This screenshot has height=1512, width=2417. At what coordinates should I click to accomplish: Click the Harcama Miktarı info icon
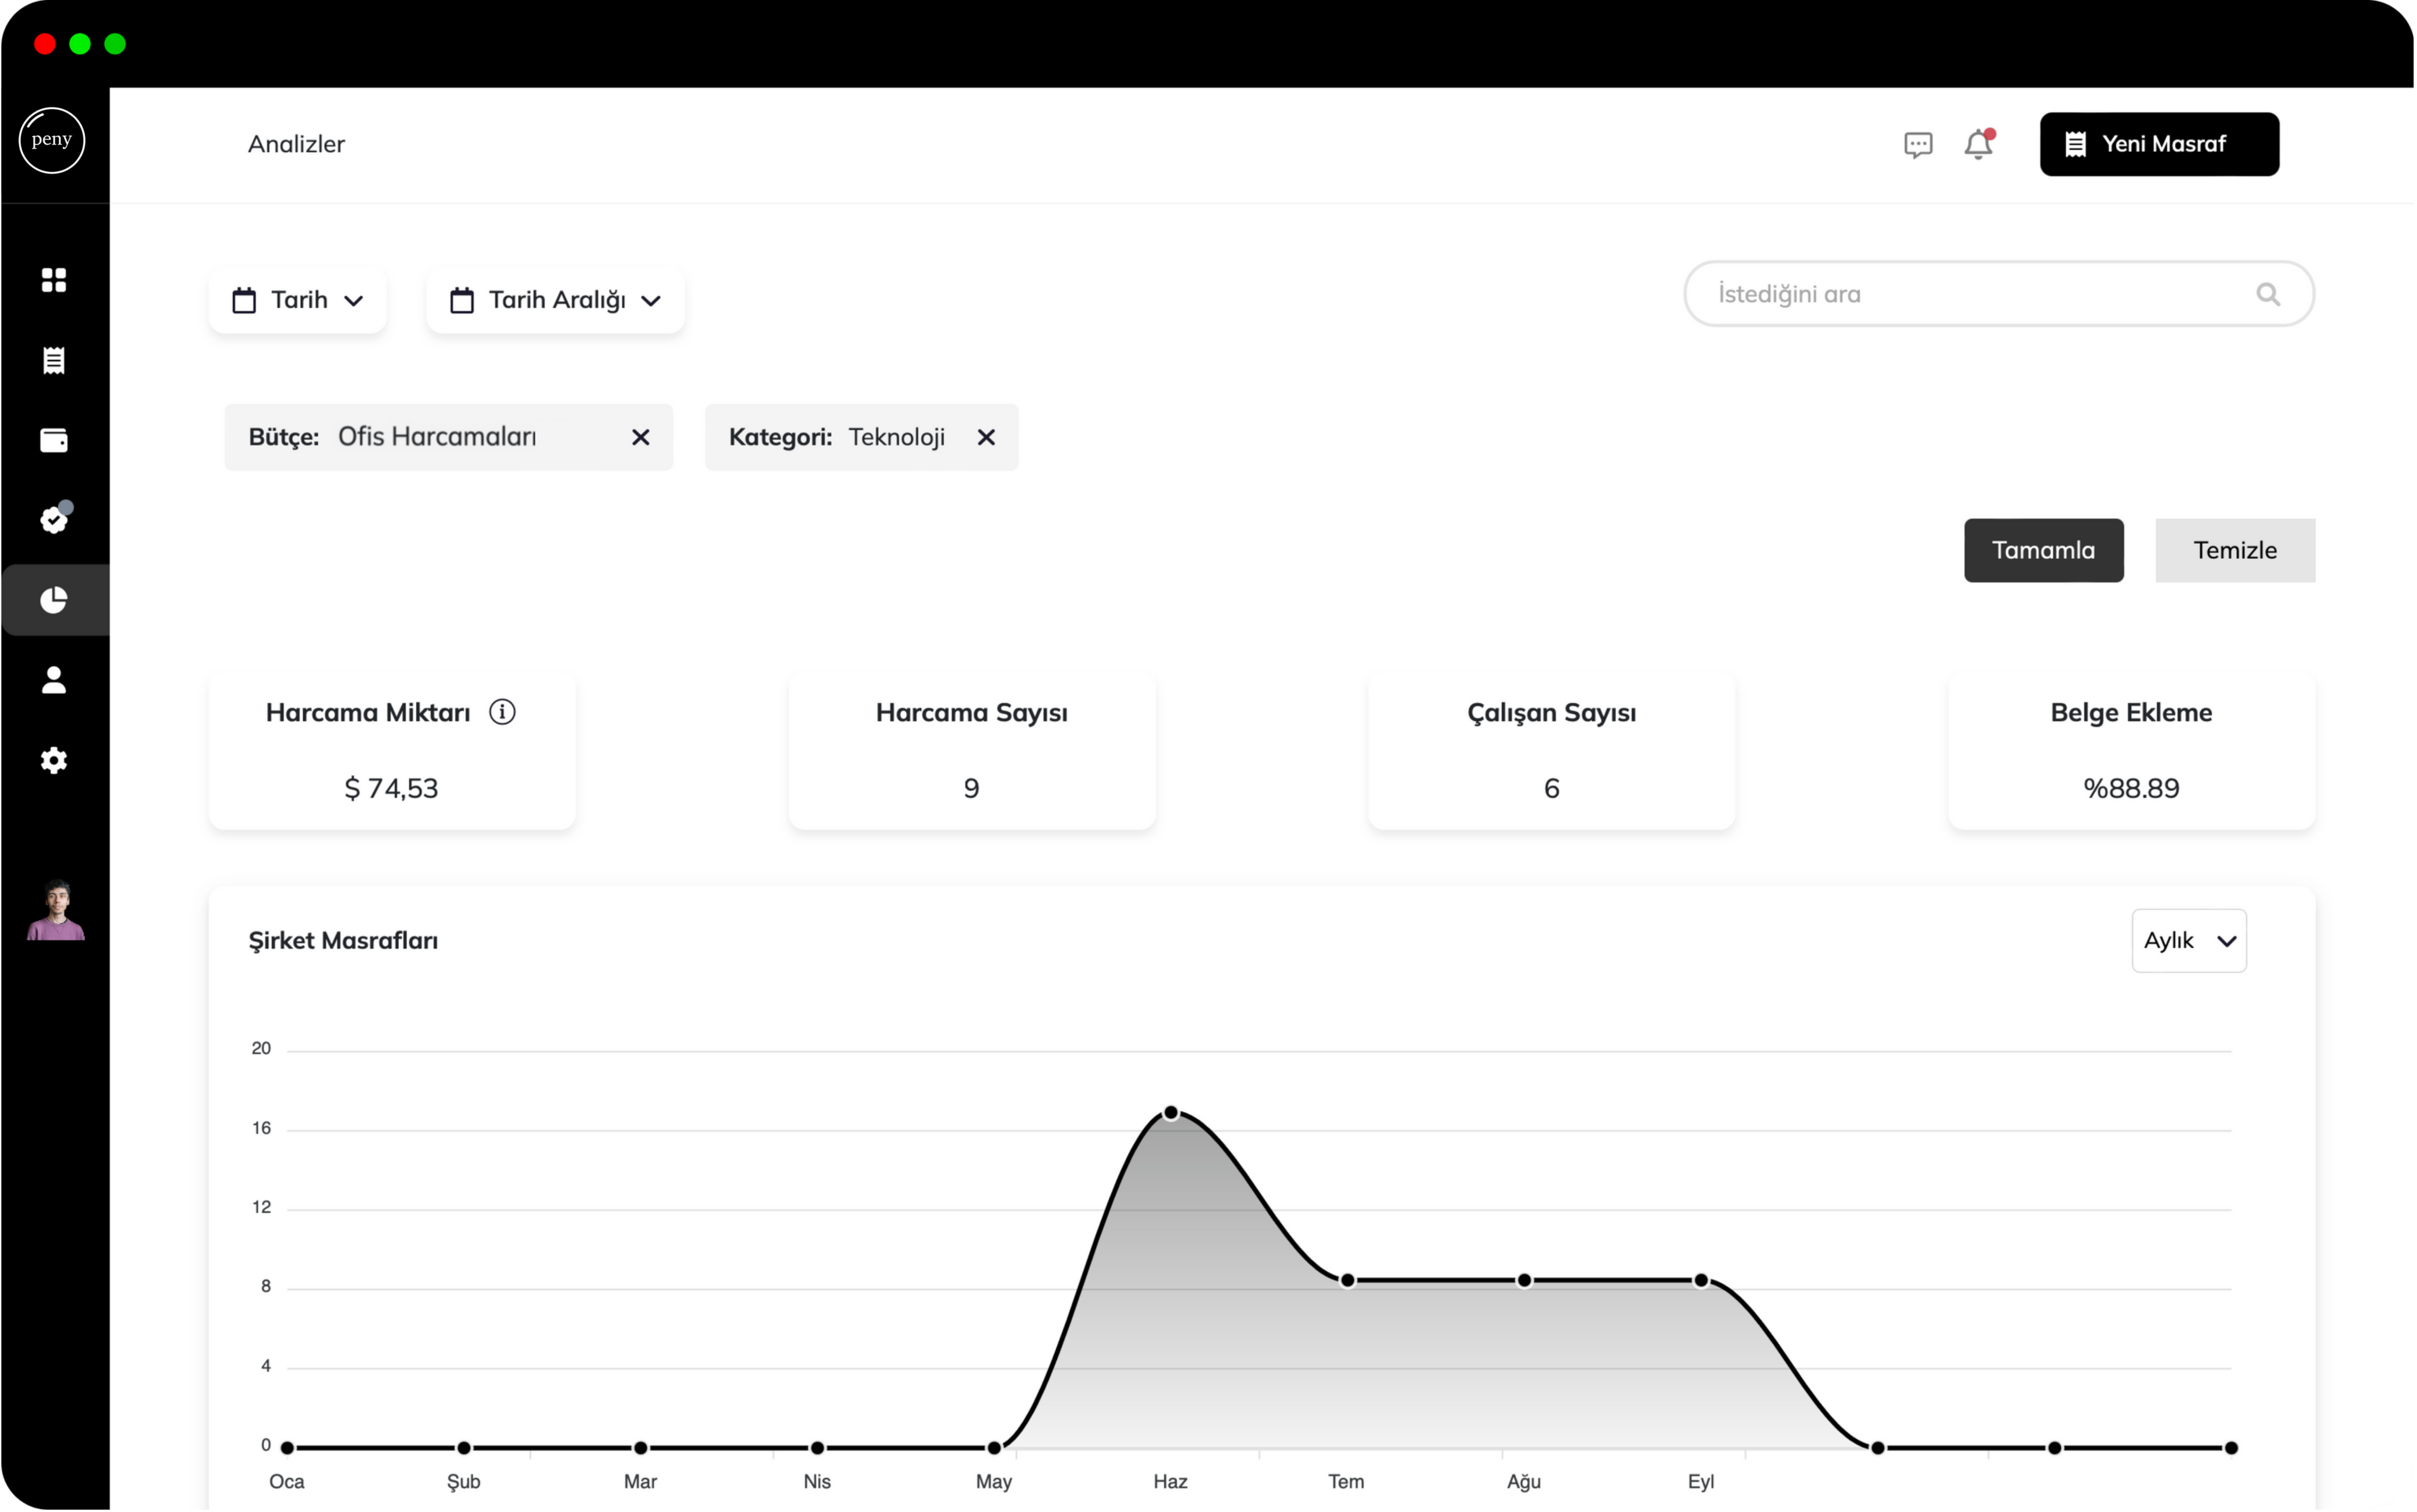pyautogui.click(x=502, y=712)
